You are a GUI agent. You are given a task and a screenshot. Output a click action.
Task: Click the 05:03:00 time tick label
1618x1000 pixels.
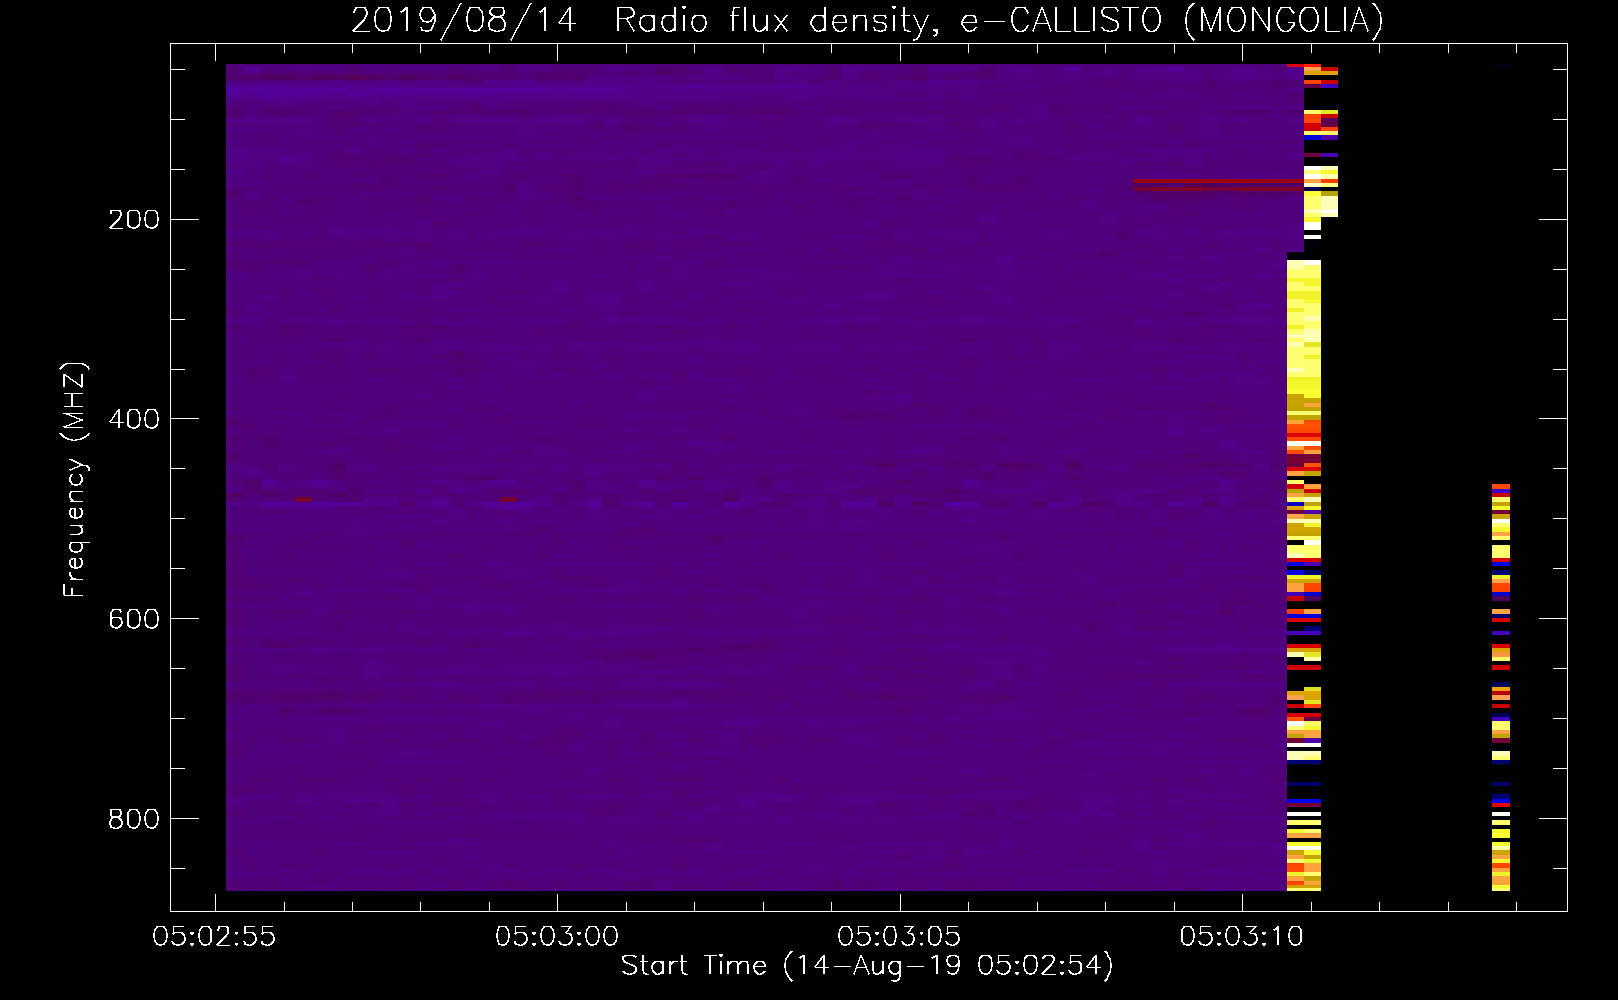[557, 936]
